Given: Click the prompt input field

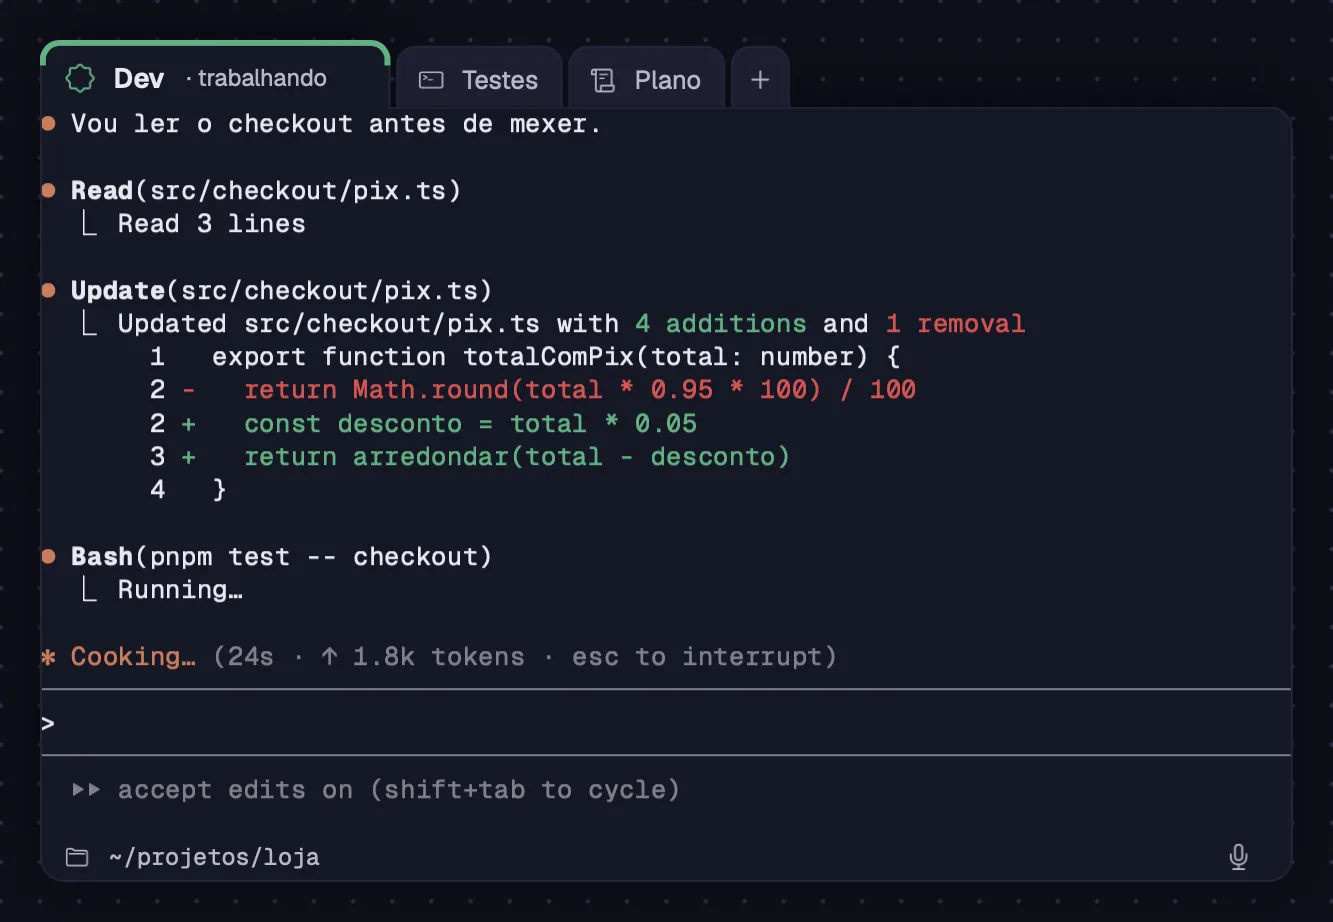Looking at the screenshot, I should pyautogui.click(x=666, y=722).
